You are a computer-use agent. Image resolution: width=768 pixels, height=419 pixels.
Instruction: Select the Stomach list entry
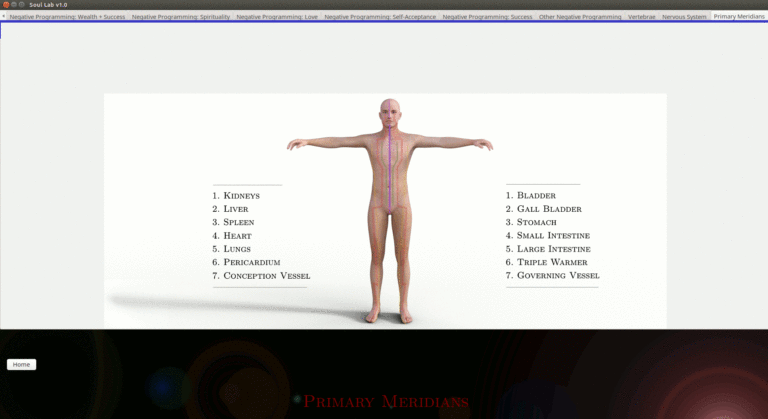click(x=531, y=222)
